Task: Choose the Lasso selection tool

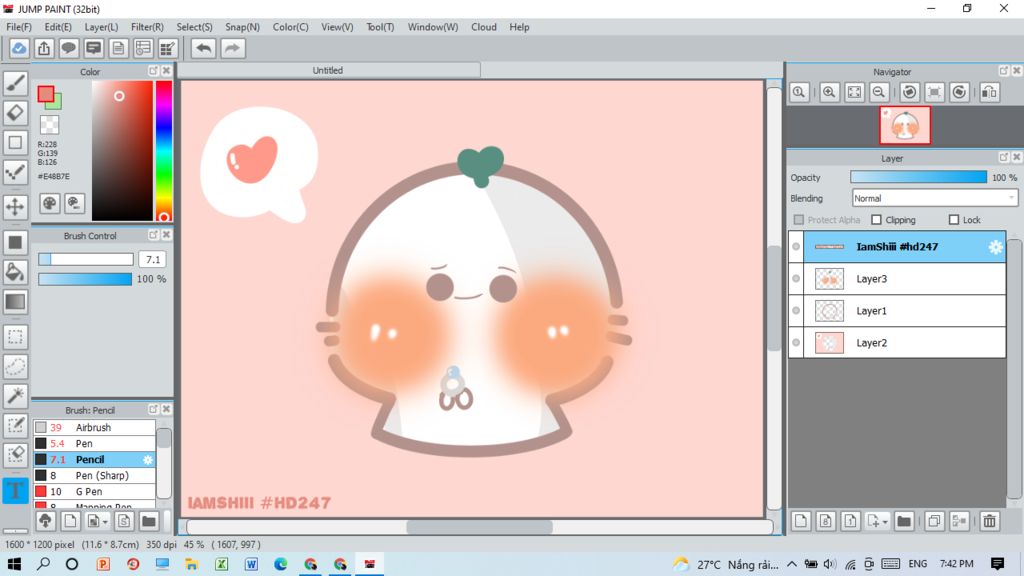Action: point(15,366)
